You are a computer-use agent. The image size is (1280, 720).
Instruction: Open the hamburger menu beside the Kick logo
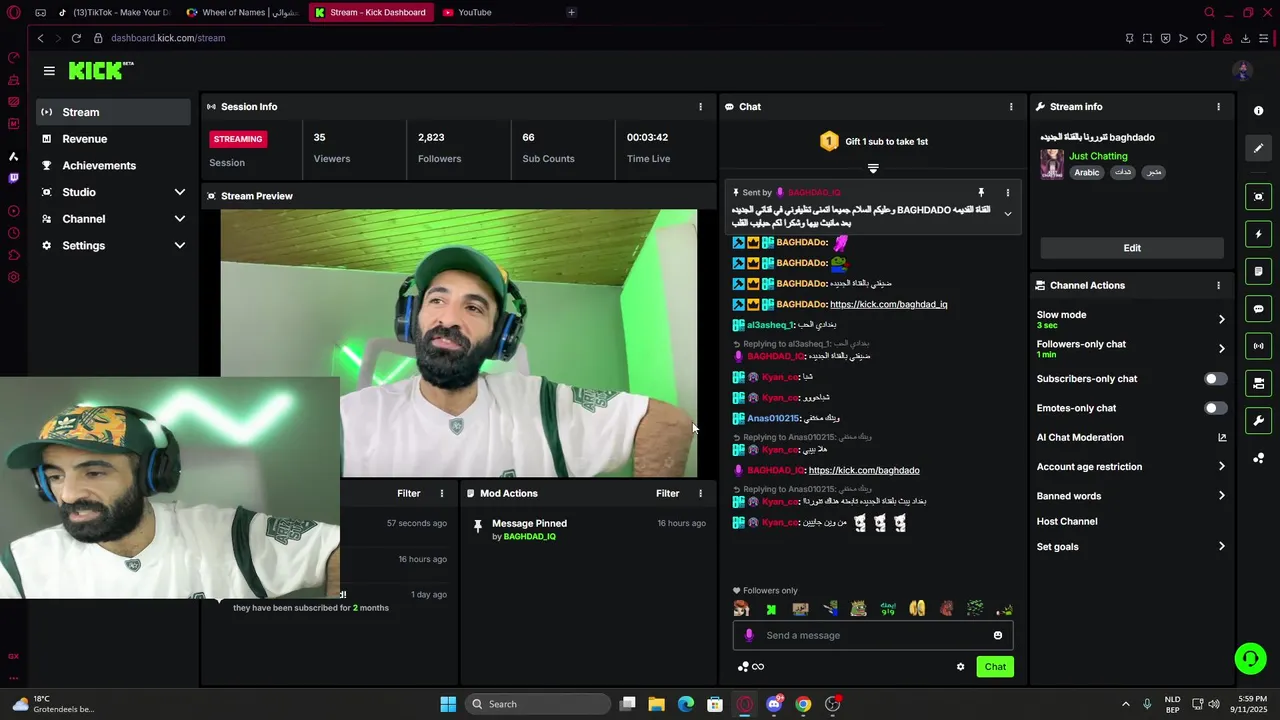(49, 70)
